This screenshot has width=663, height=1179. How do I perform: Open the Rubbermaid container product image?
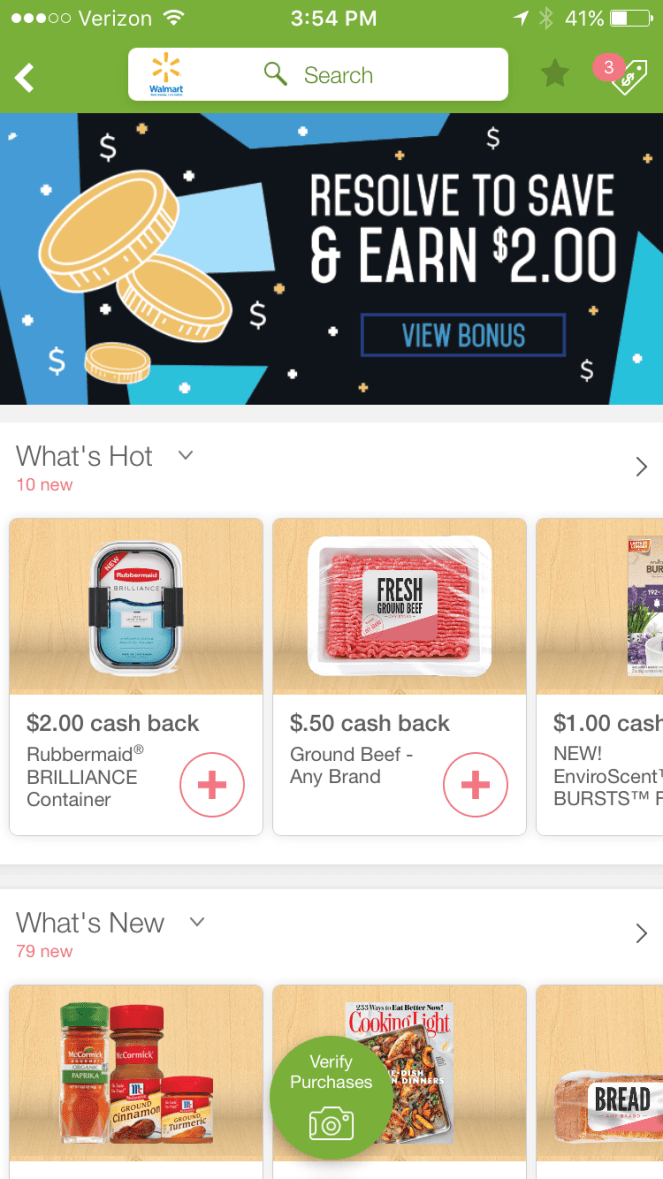tap(136, 607)
